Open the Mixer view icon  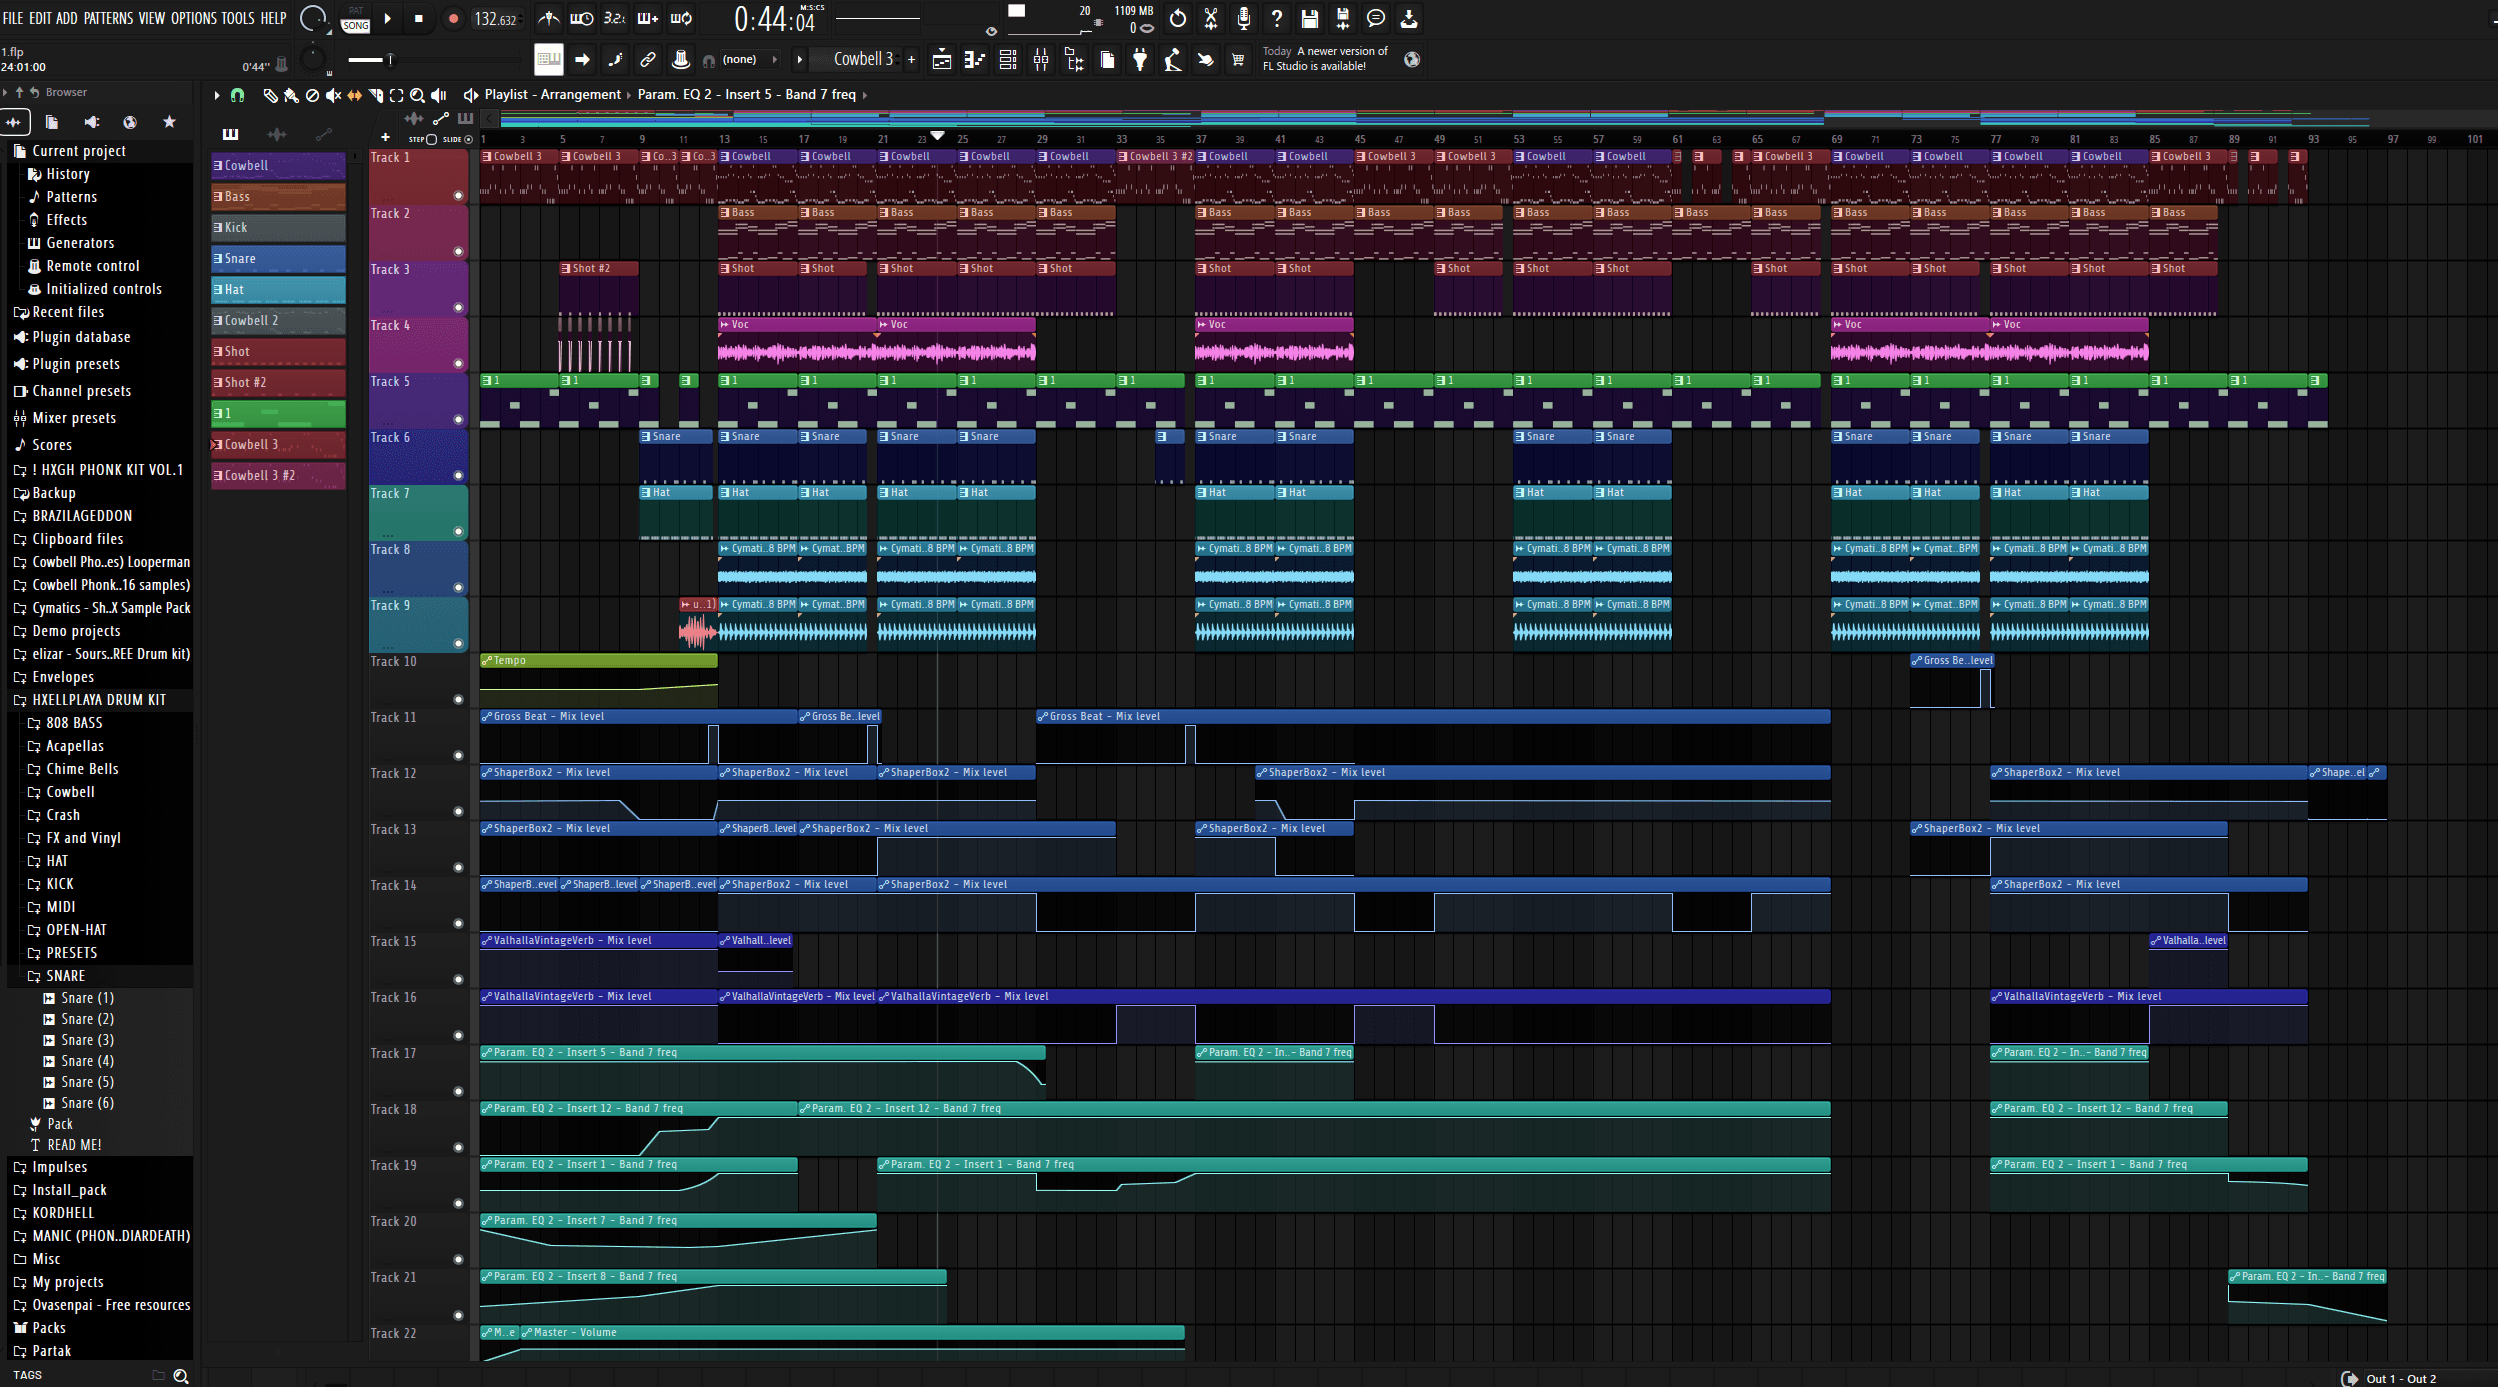pos(1041,60)
